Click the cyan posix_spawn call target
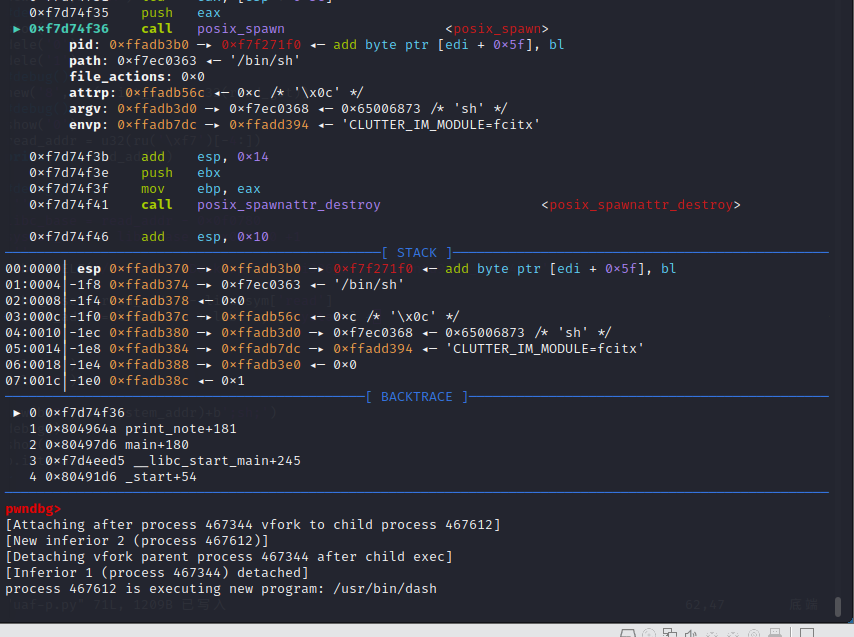The height and width of the screenshot is (637, 854). click(x=241, y=29)
